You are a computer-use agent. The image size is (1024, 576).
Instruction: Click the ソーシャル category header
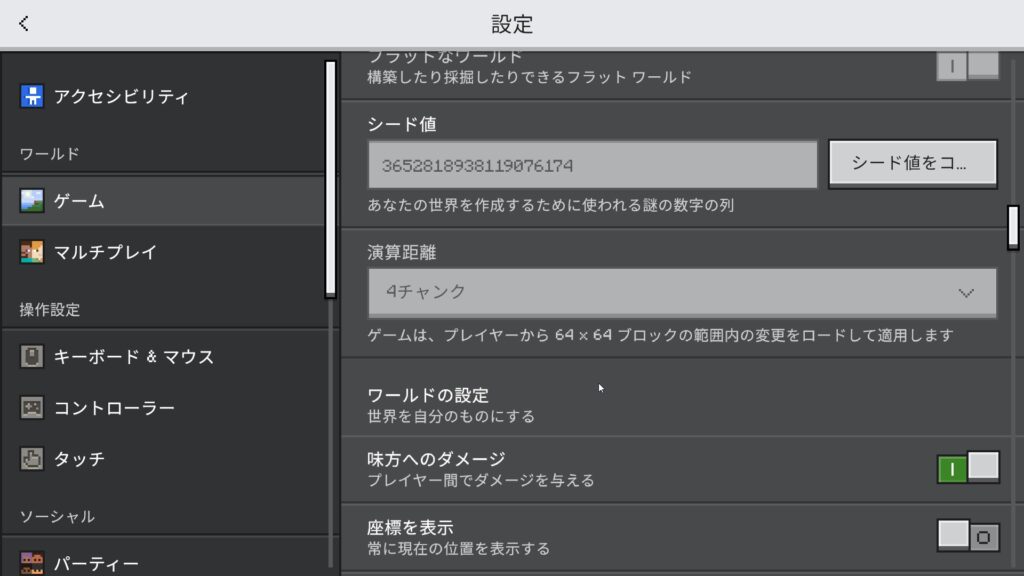(x=57, y=517)
